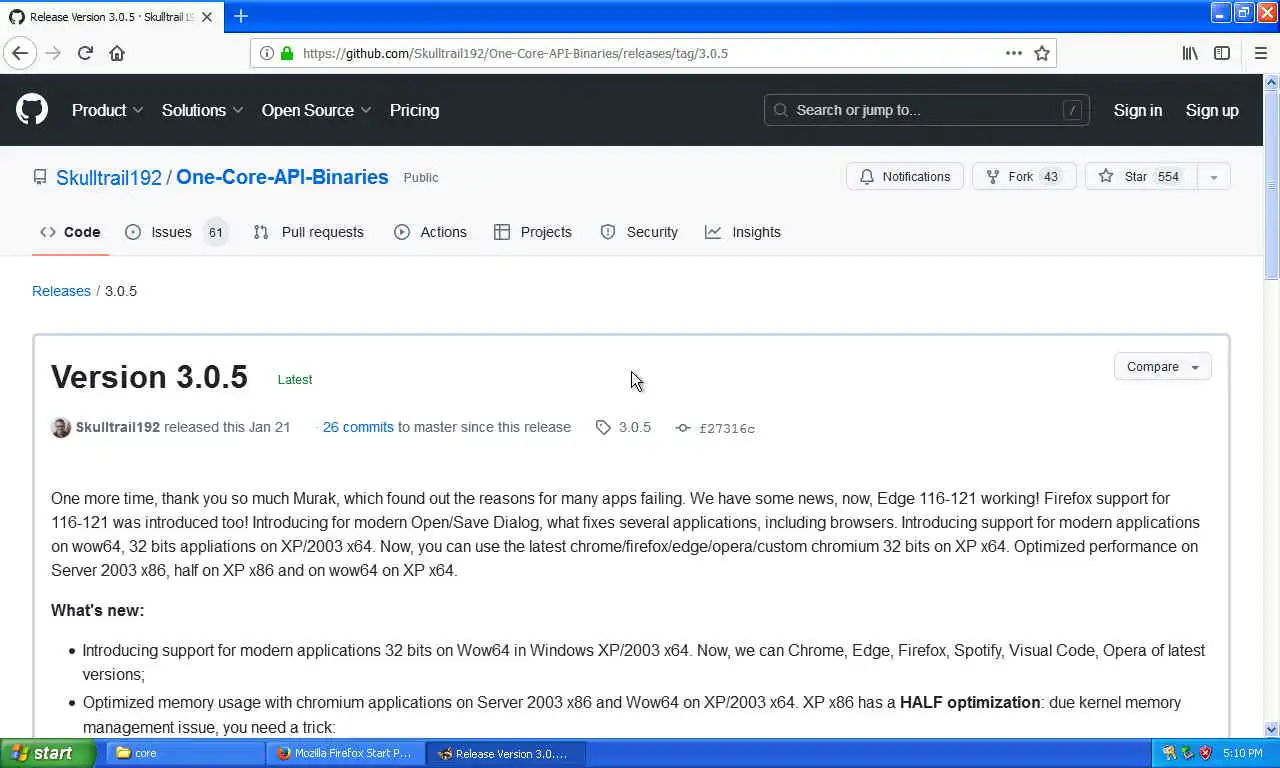Toggle the Firefox sidebar icon
The width and height of the screenshot is (1280, 768).
pos(1222,53)
